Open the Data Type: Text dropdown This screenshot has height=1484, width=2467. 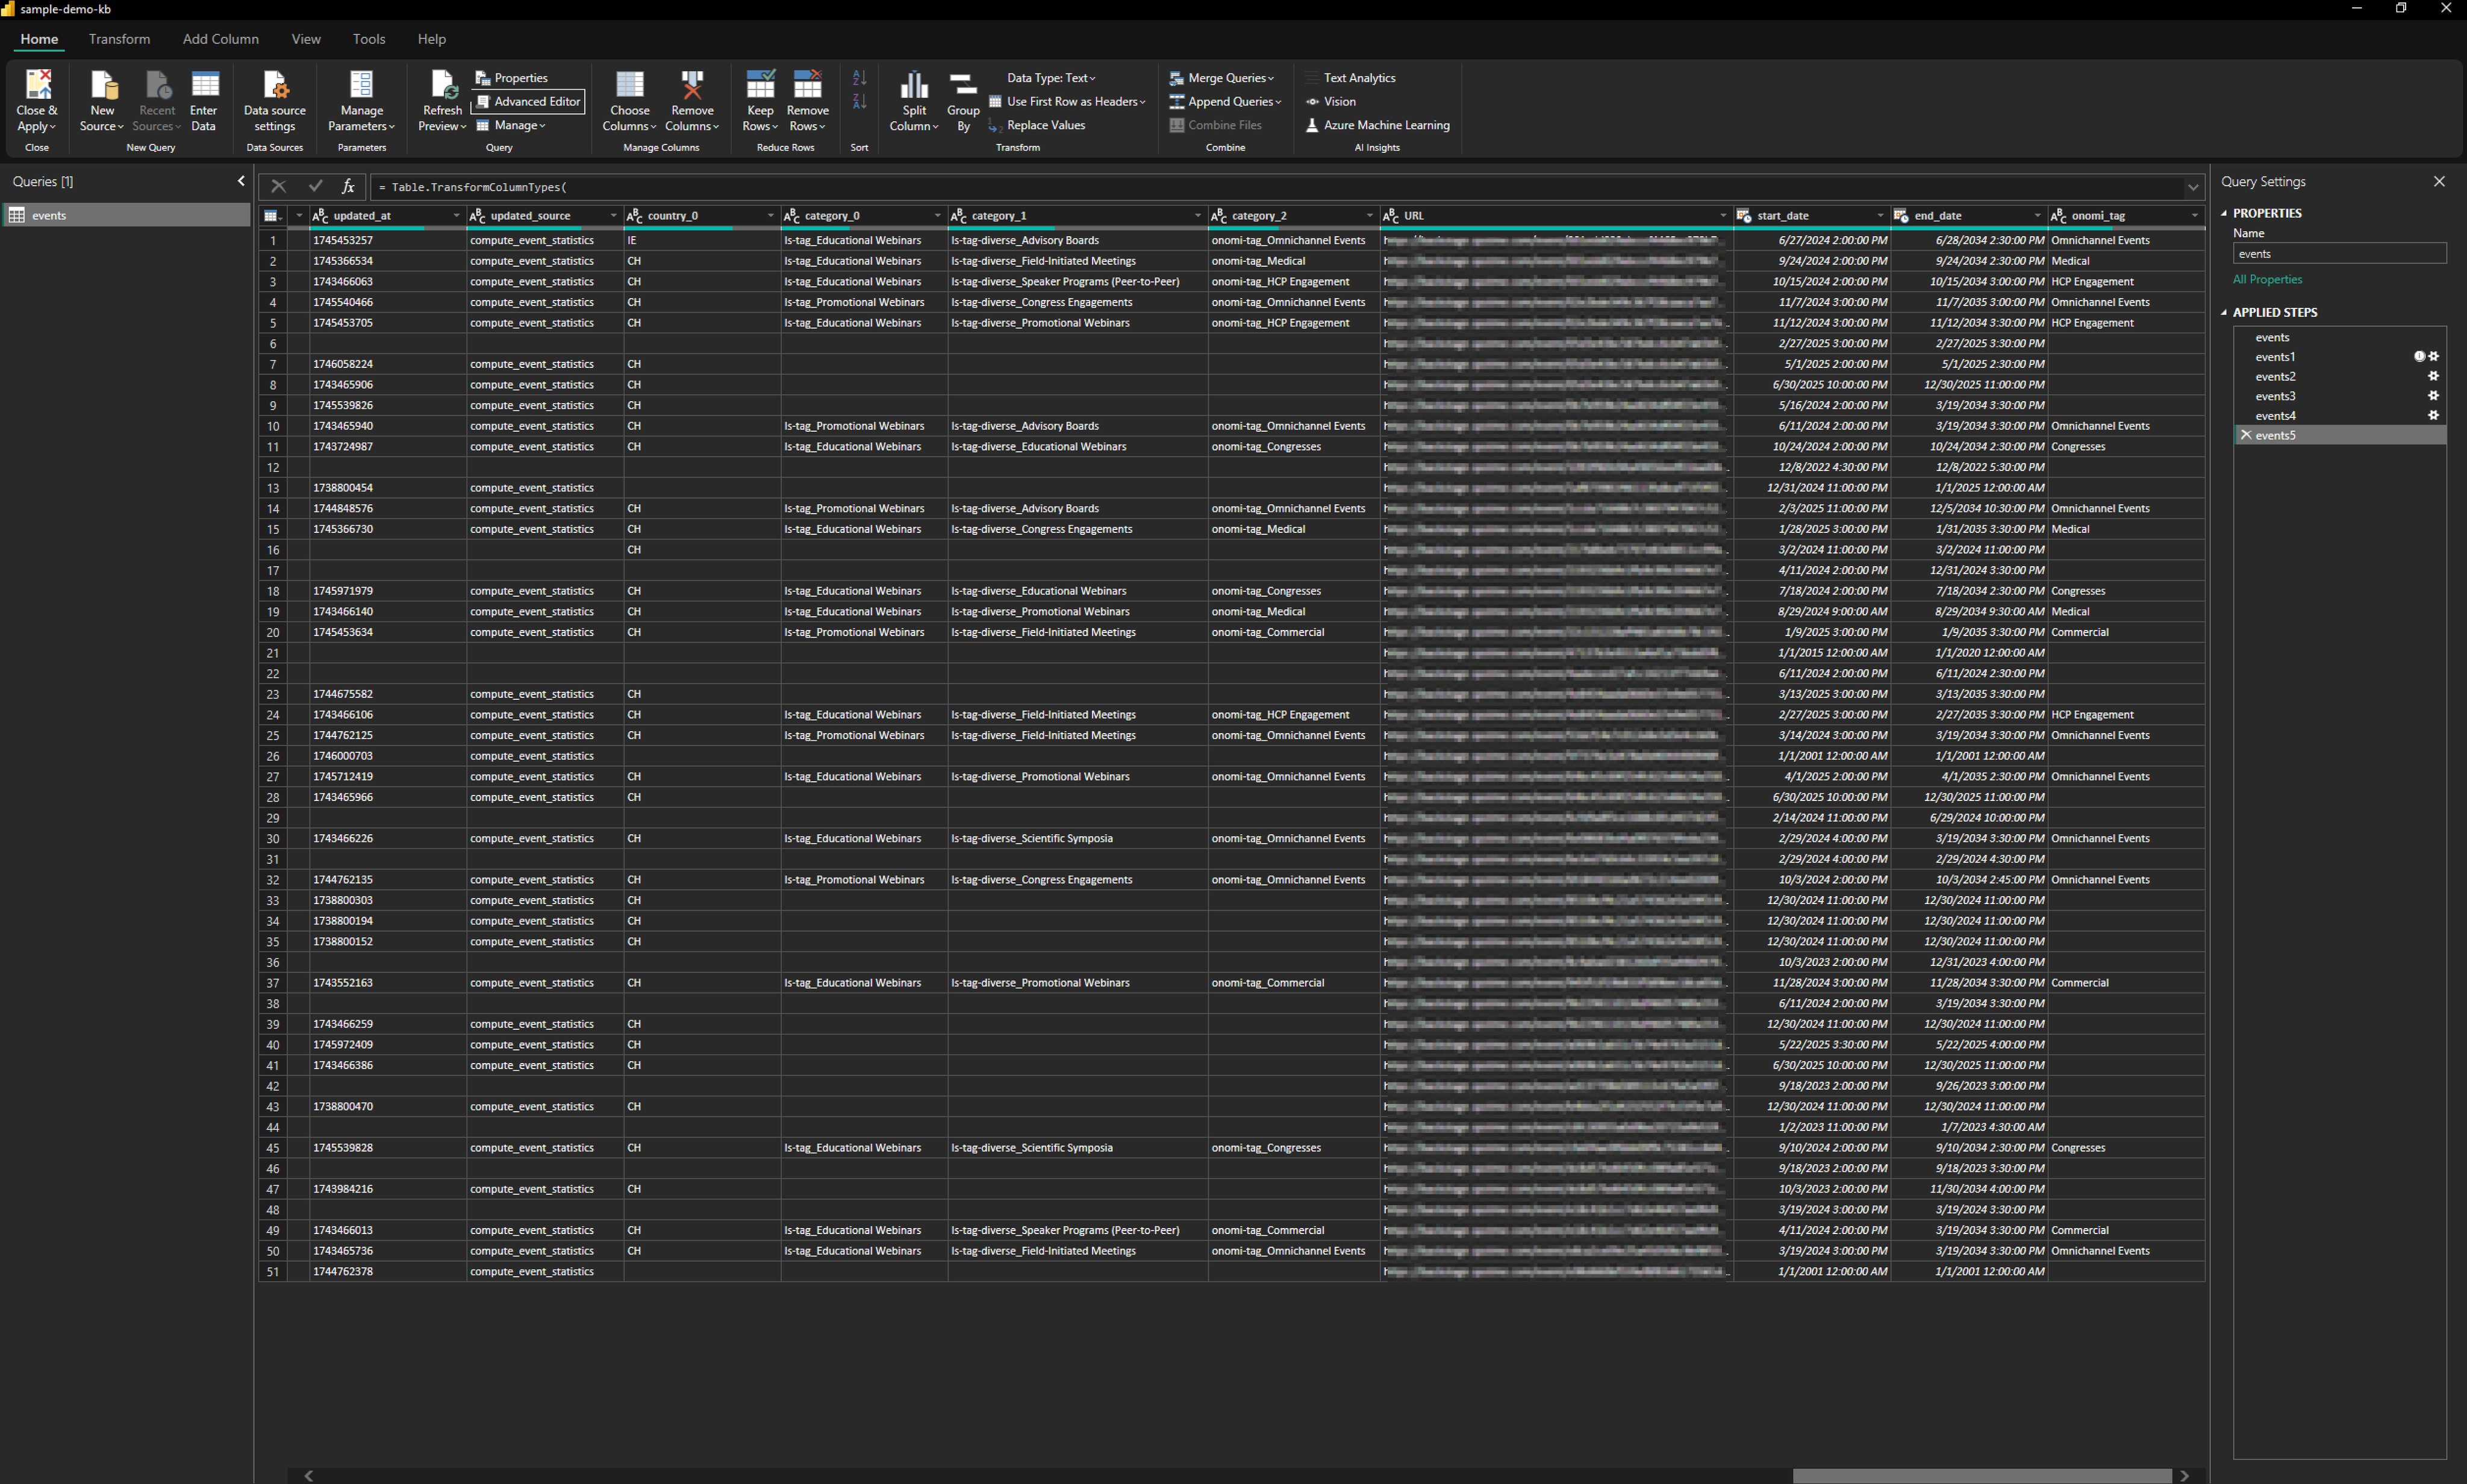tap(1051, 78)
